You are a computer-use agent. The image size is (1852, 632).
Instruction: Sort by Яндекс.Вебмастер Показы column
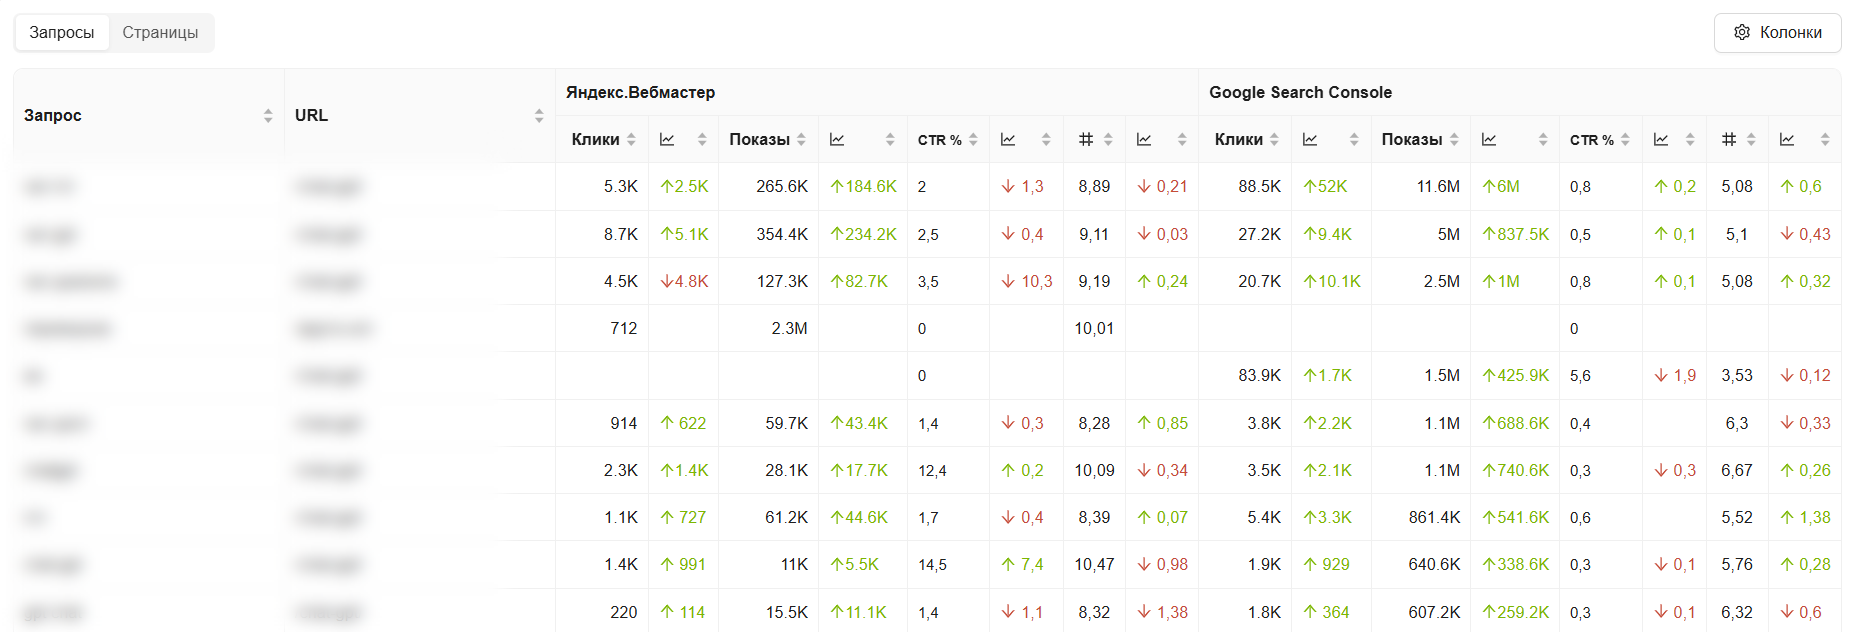760,140
